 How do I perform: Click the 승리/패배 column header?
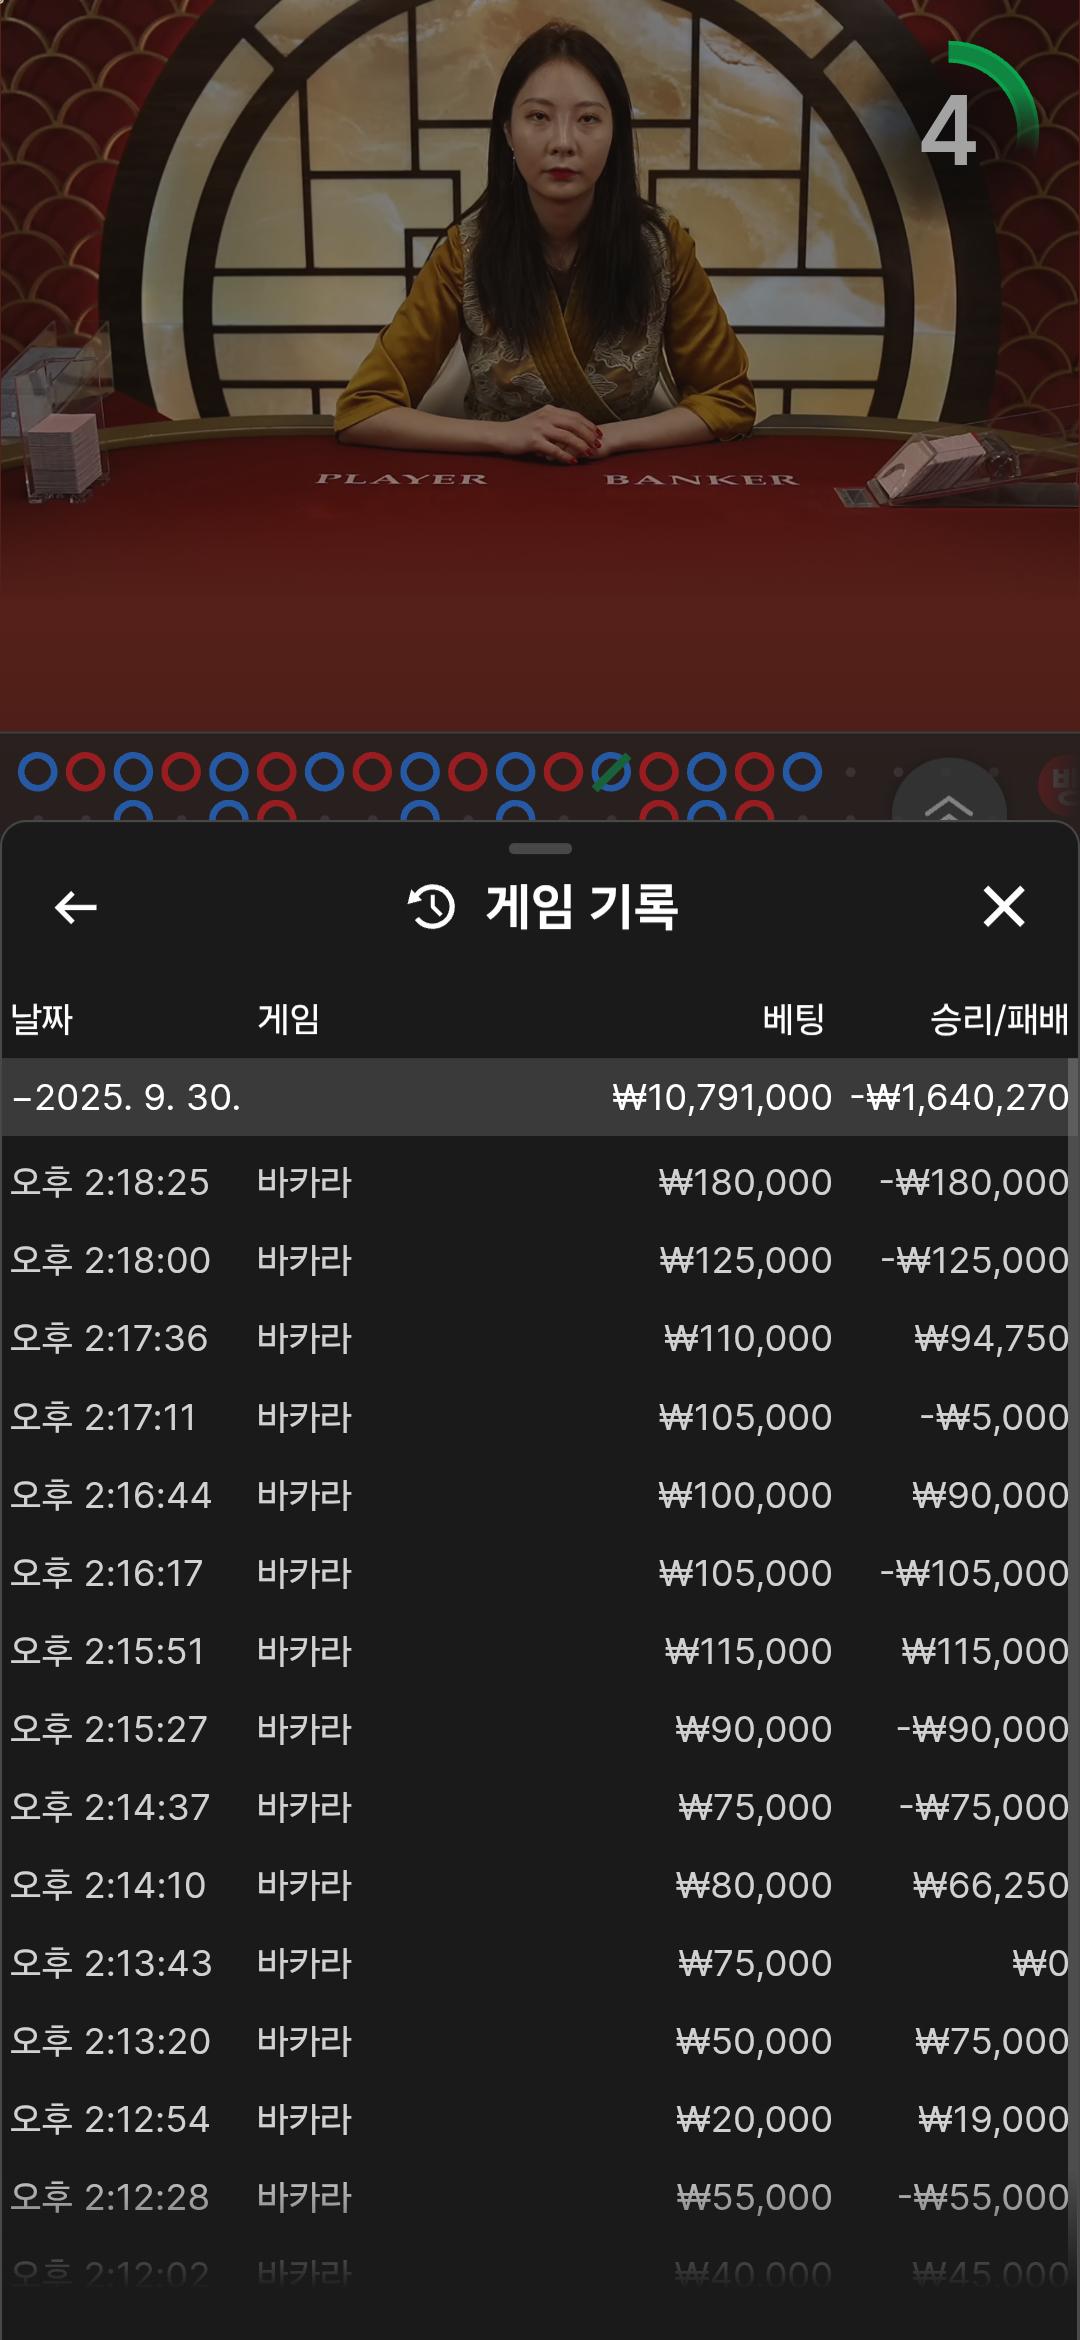(998, 1019)
